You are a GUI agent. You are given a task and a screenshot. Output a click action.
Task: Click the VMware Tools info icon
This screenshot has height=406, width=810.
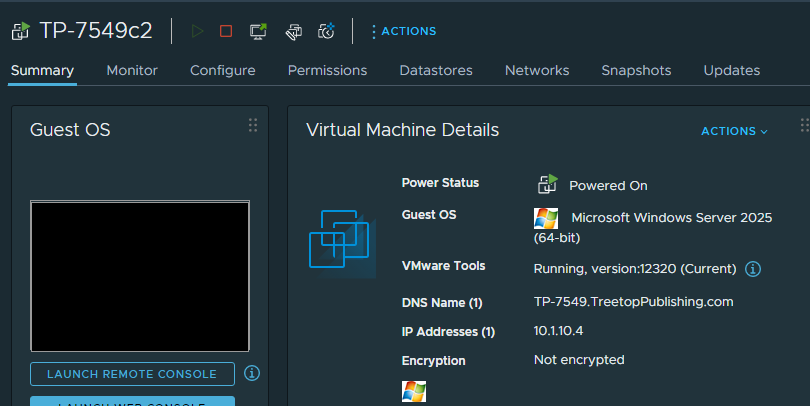(753, 269)
